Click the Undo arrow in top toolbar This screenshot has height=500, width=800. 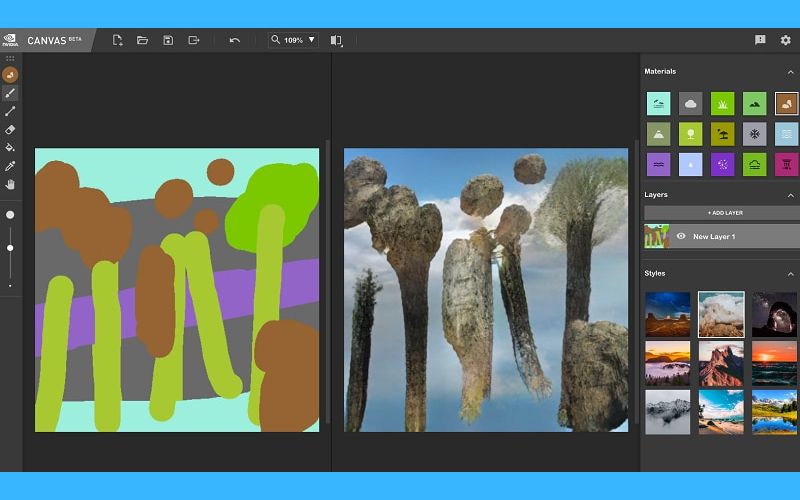coord(234,40)
